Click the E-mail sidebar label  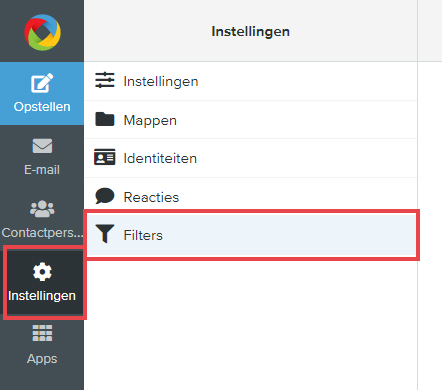(42, 170)
